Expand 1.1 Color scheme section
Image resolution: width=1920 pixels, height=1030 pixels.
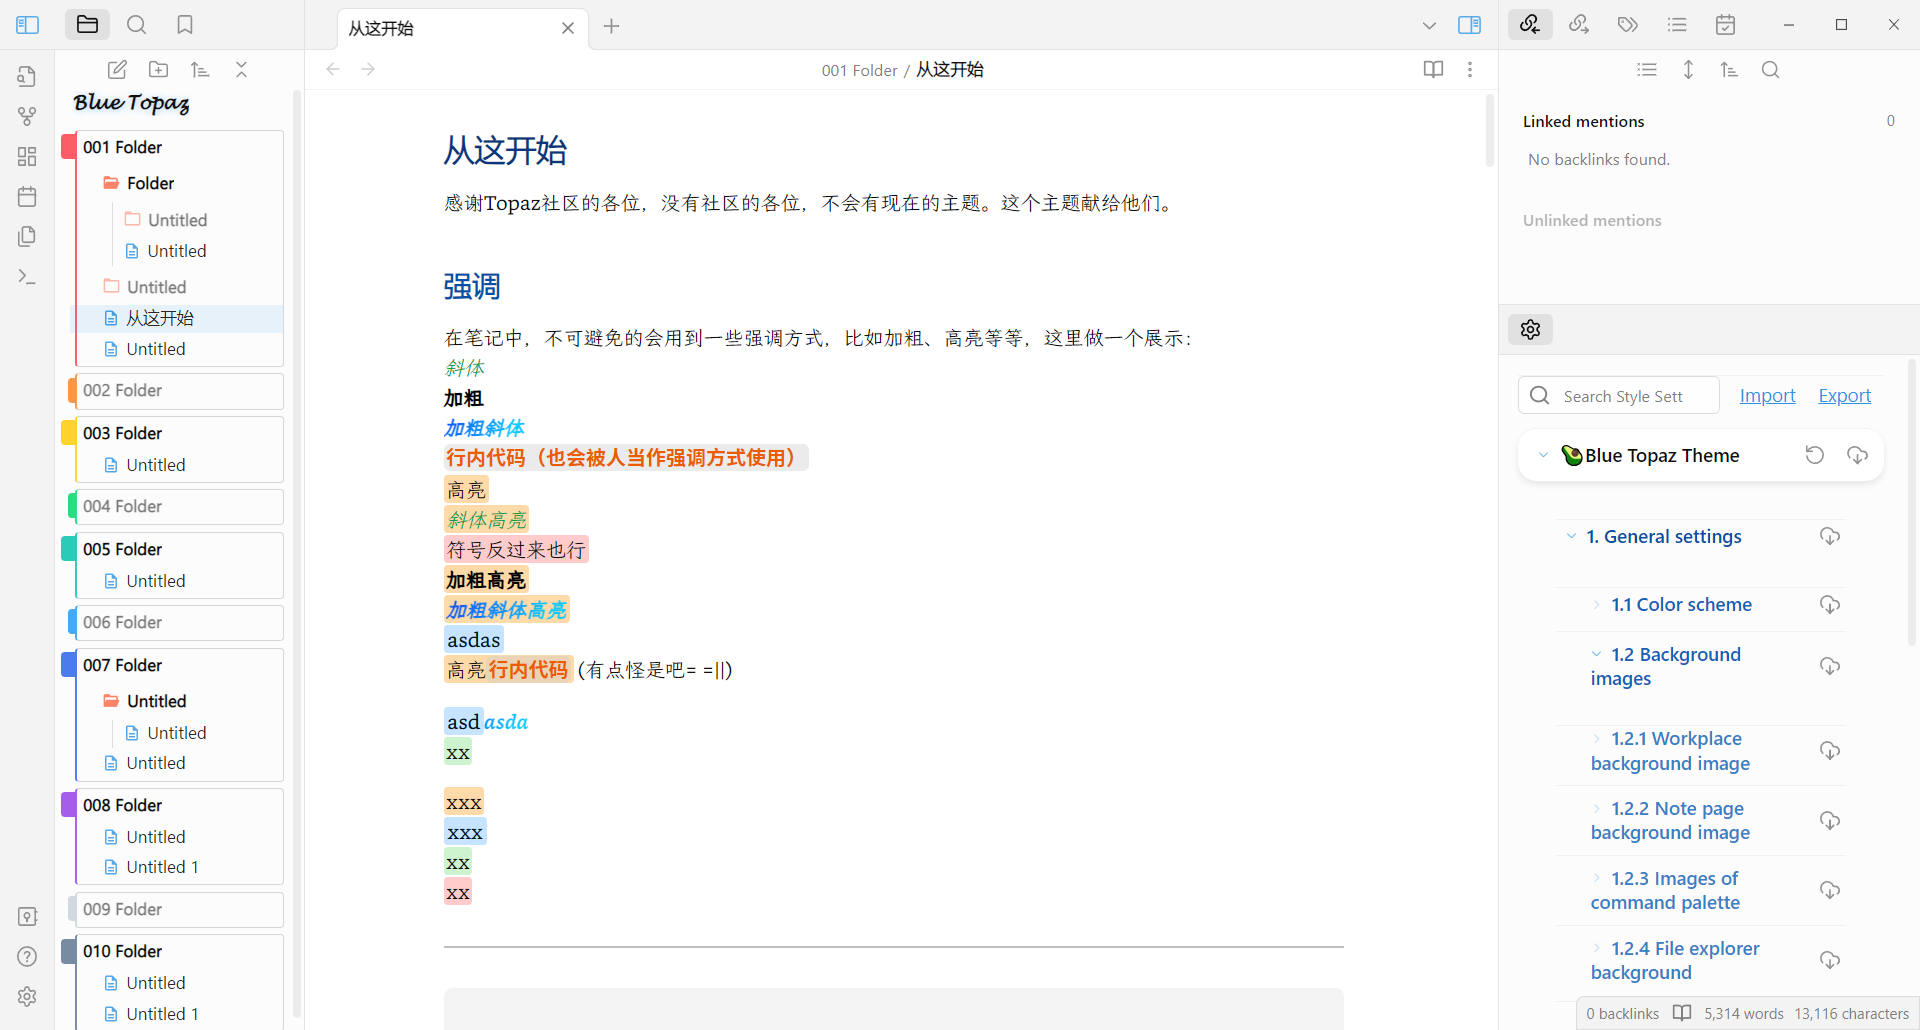click(x=1597, y=604)
